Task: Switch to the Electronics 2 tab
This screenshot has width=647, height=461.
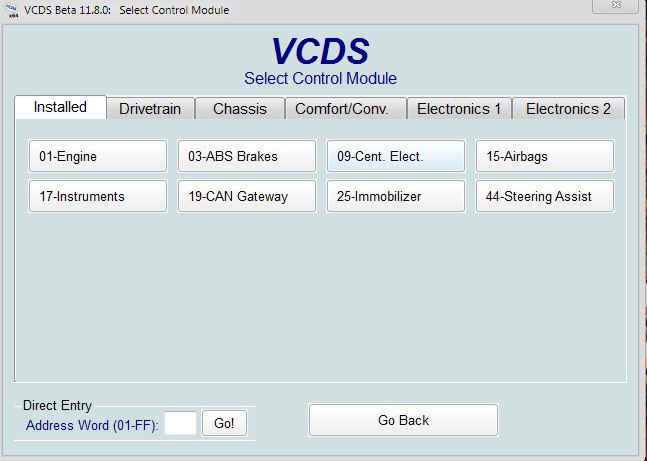Action: (568, 108)
